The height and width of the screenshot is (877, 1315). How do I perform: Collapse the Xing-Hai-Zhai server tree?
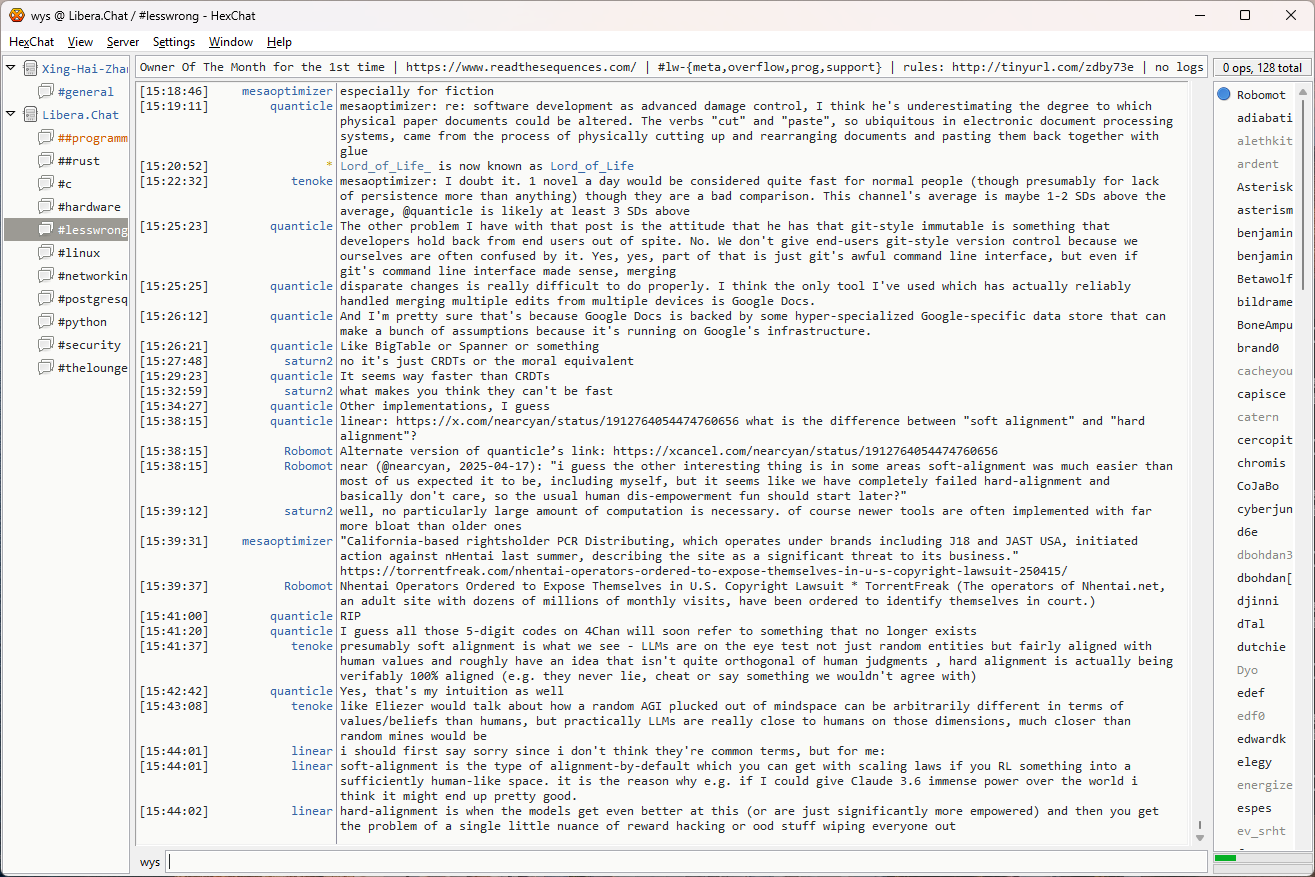pyautogui.click(x=11, y=69)
